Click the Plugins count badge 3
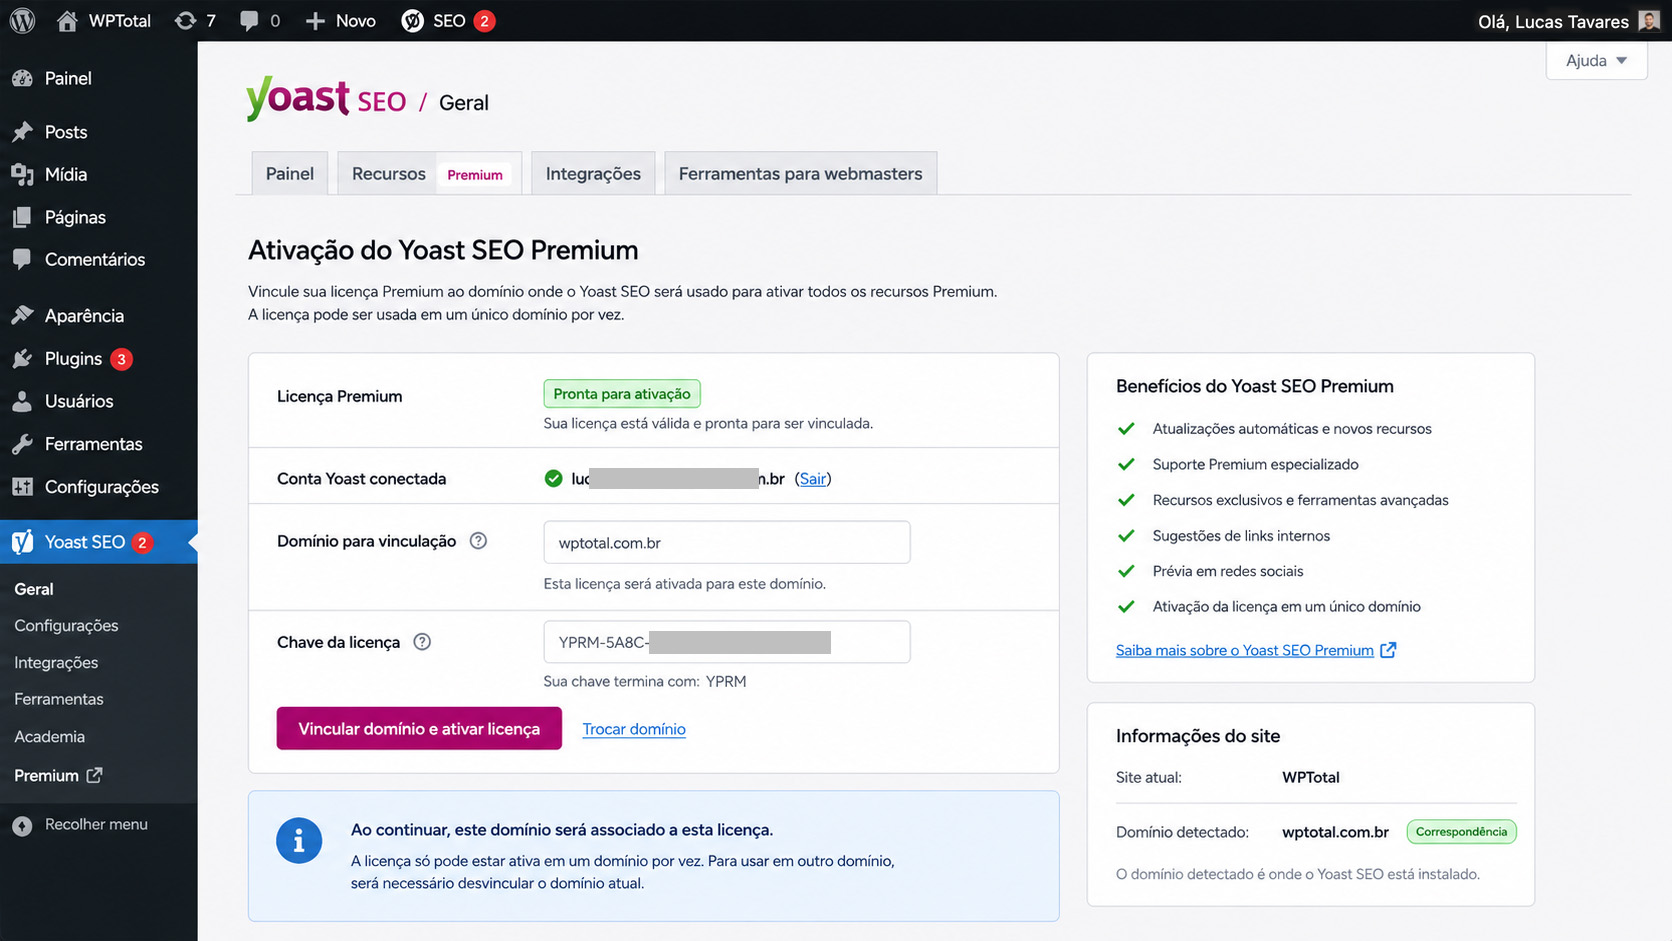 [x=122, y=359]
